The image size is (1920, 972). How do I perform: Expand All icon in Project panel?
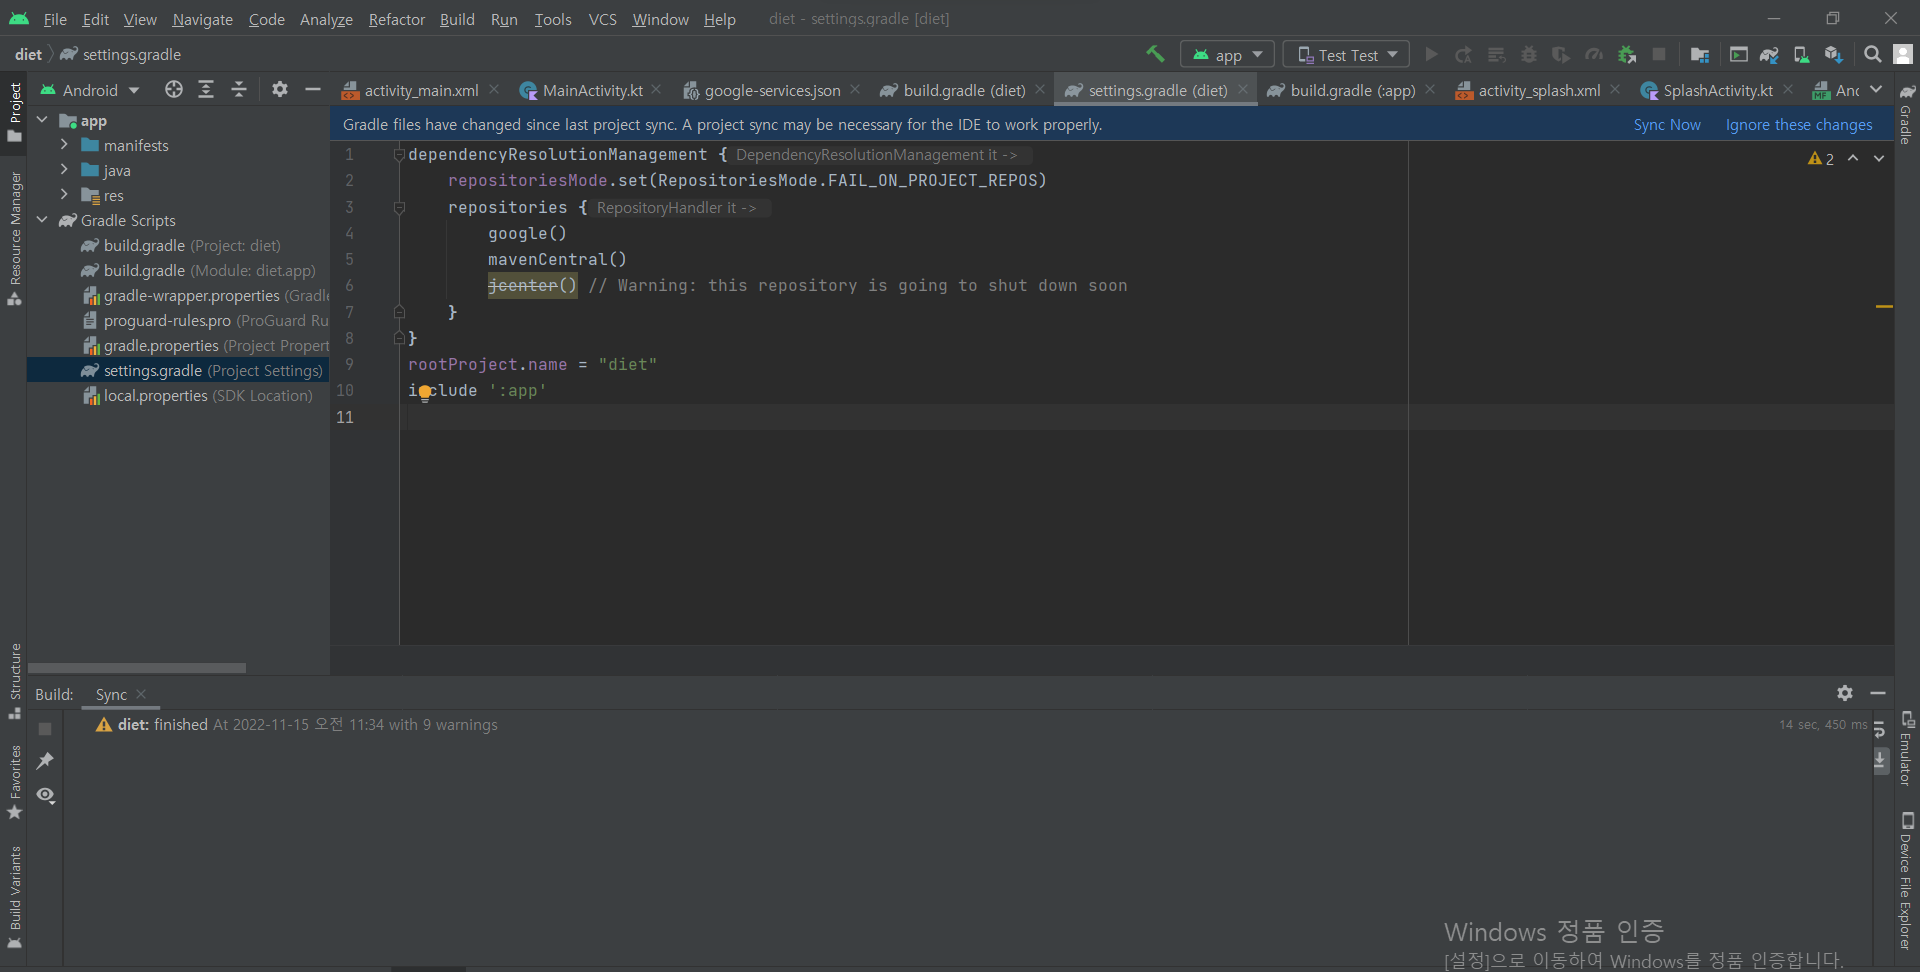click(206, 89)
